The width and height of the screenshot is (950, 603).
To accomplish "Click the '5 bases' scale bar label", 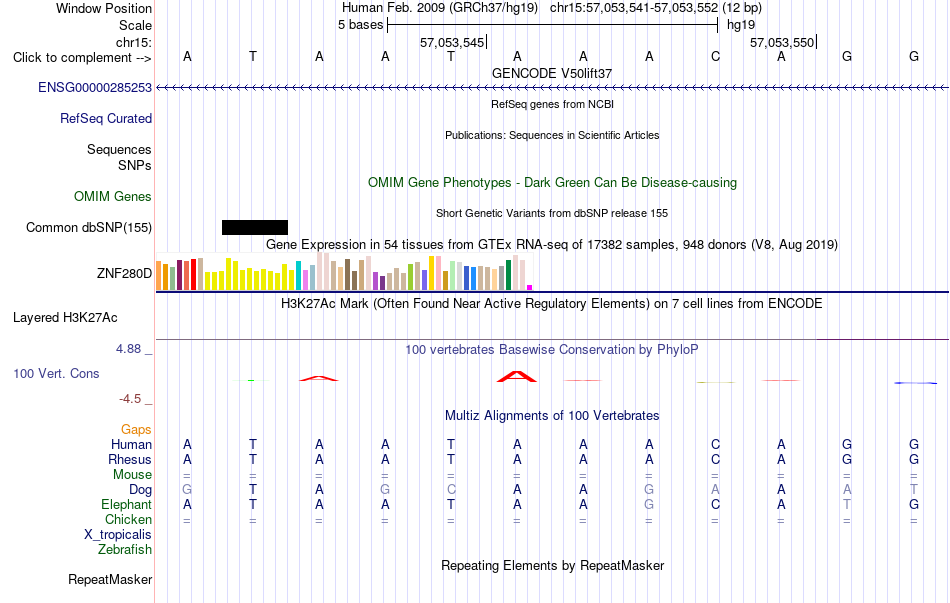I will click(360, 25).
